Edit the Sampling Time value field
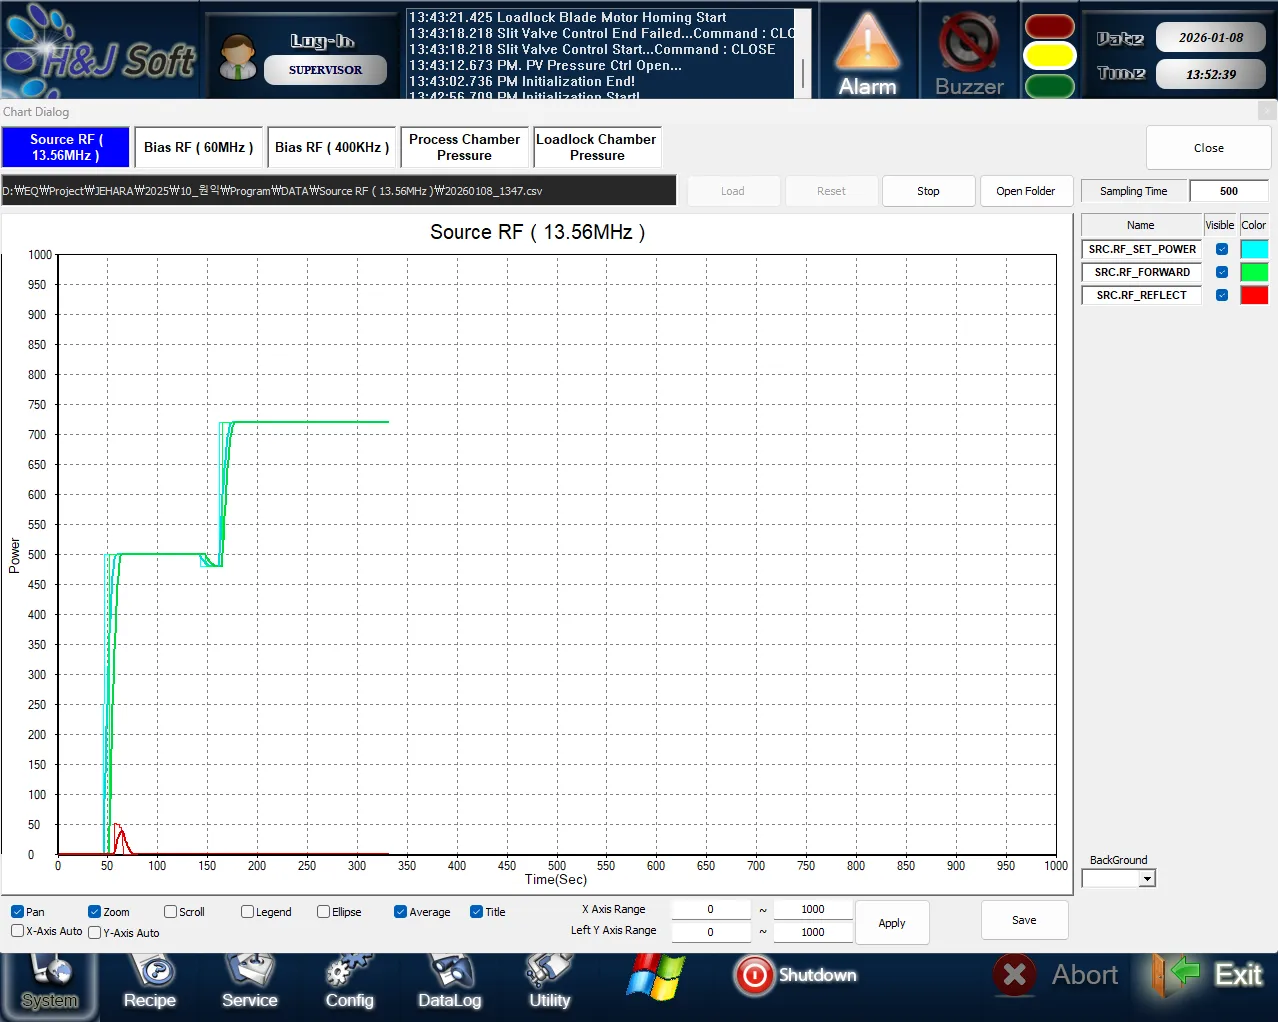 [x=1229, y=191]
